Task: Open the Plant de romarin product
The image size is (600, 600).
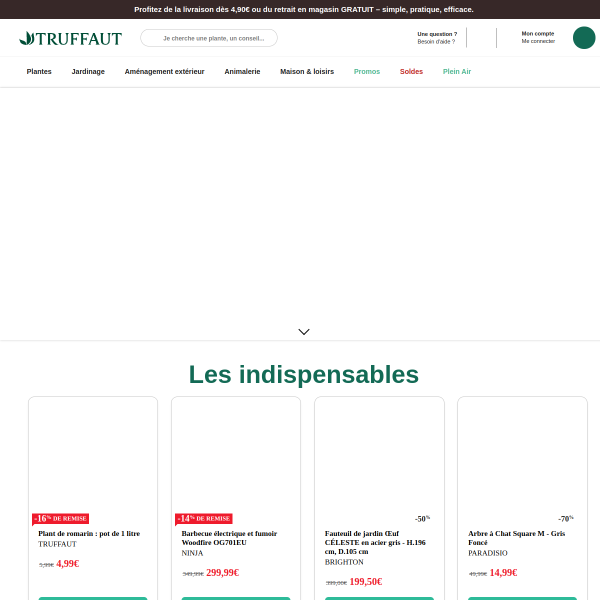Action: pos(89,533)
